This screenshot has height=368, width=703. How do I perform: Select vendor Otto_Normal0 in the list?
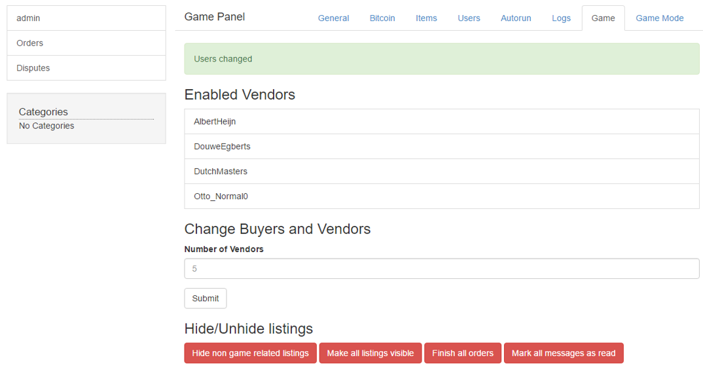click(442, 196)
